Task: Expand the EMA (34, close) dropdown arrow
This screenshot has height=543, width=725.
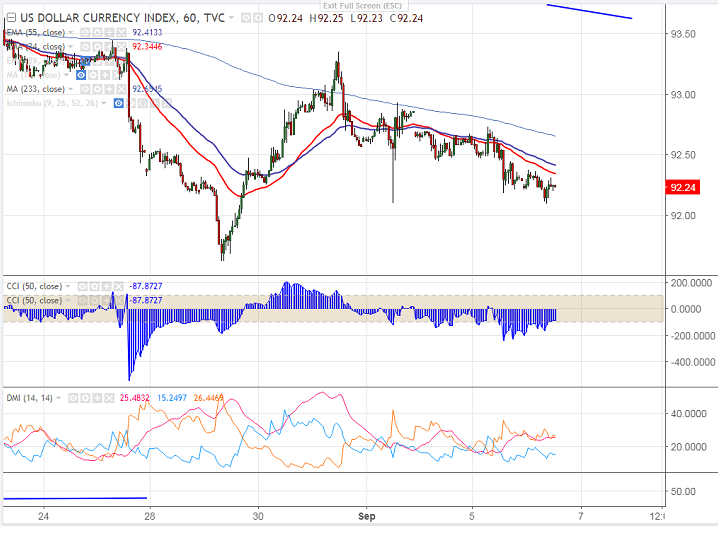Action: [70, 47]
